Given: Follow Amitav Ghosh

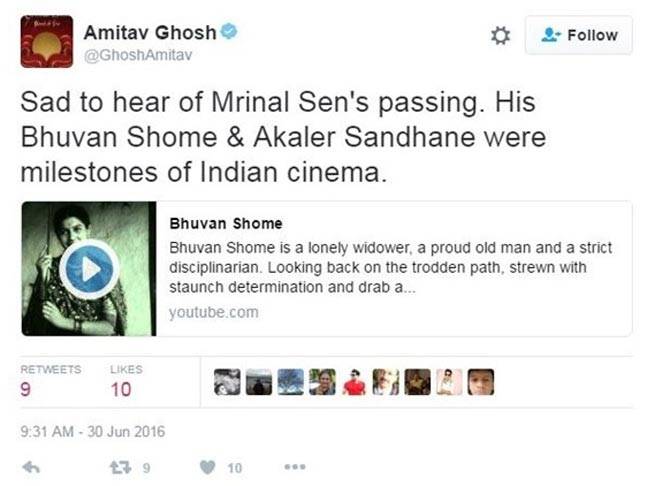Looking at the screenshot, I should (x=579, y=35).
